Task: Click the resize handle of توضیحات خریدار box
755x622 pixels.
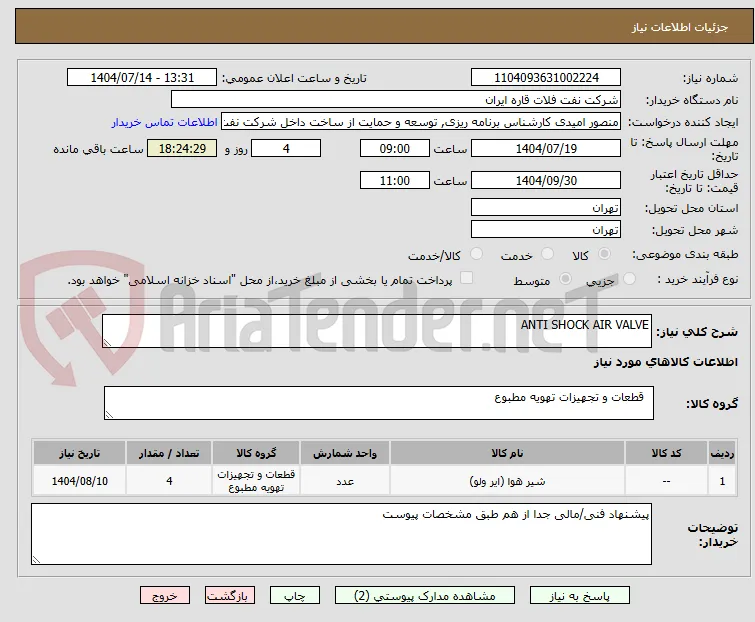Action: click(x=37, y=559)
